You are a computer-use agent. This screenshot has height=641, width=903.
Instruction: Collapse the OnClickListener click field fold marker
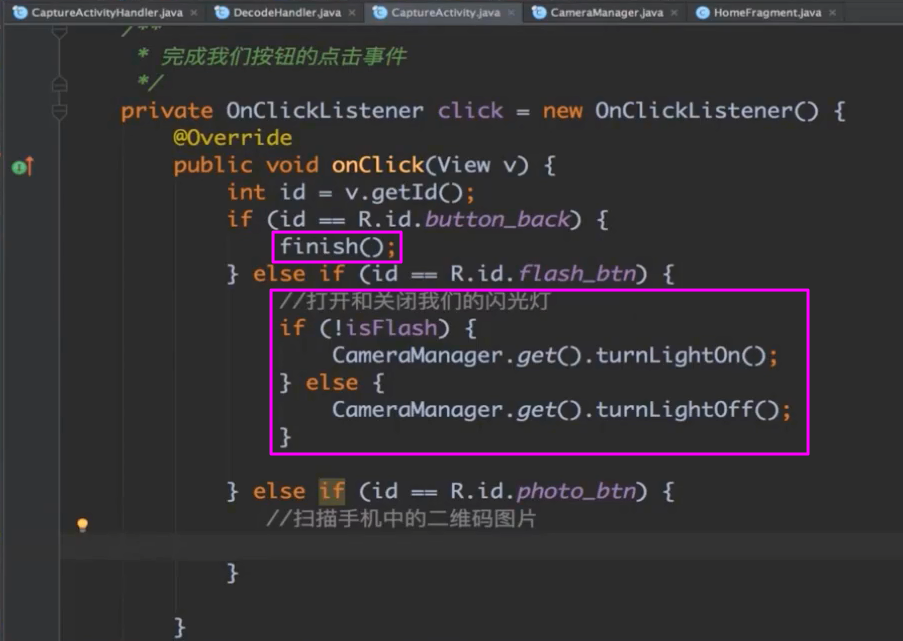coord(59,111)
